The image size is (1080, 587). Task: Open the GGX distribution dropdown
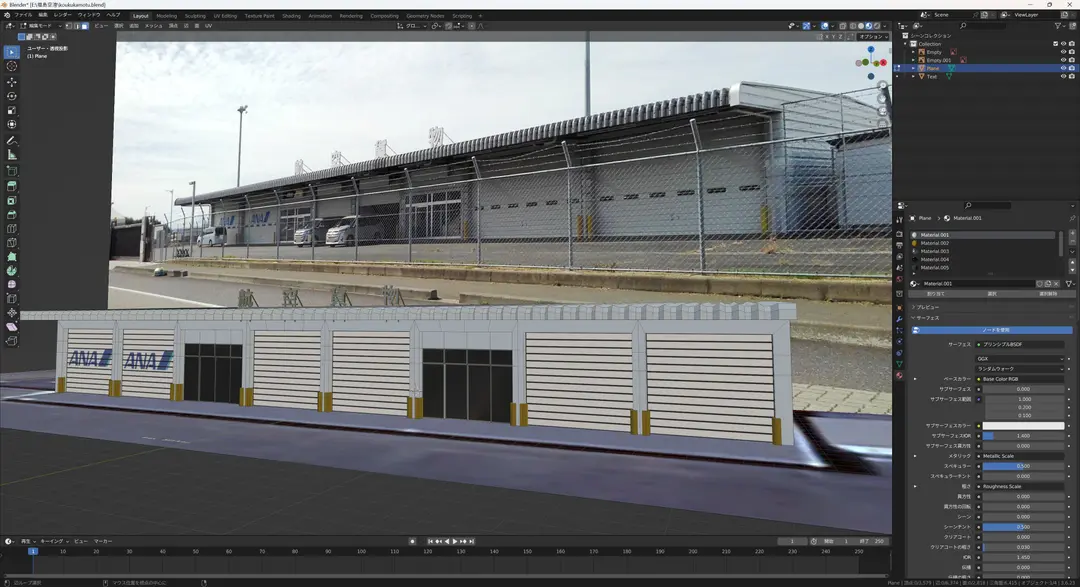(1020, 358)
